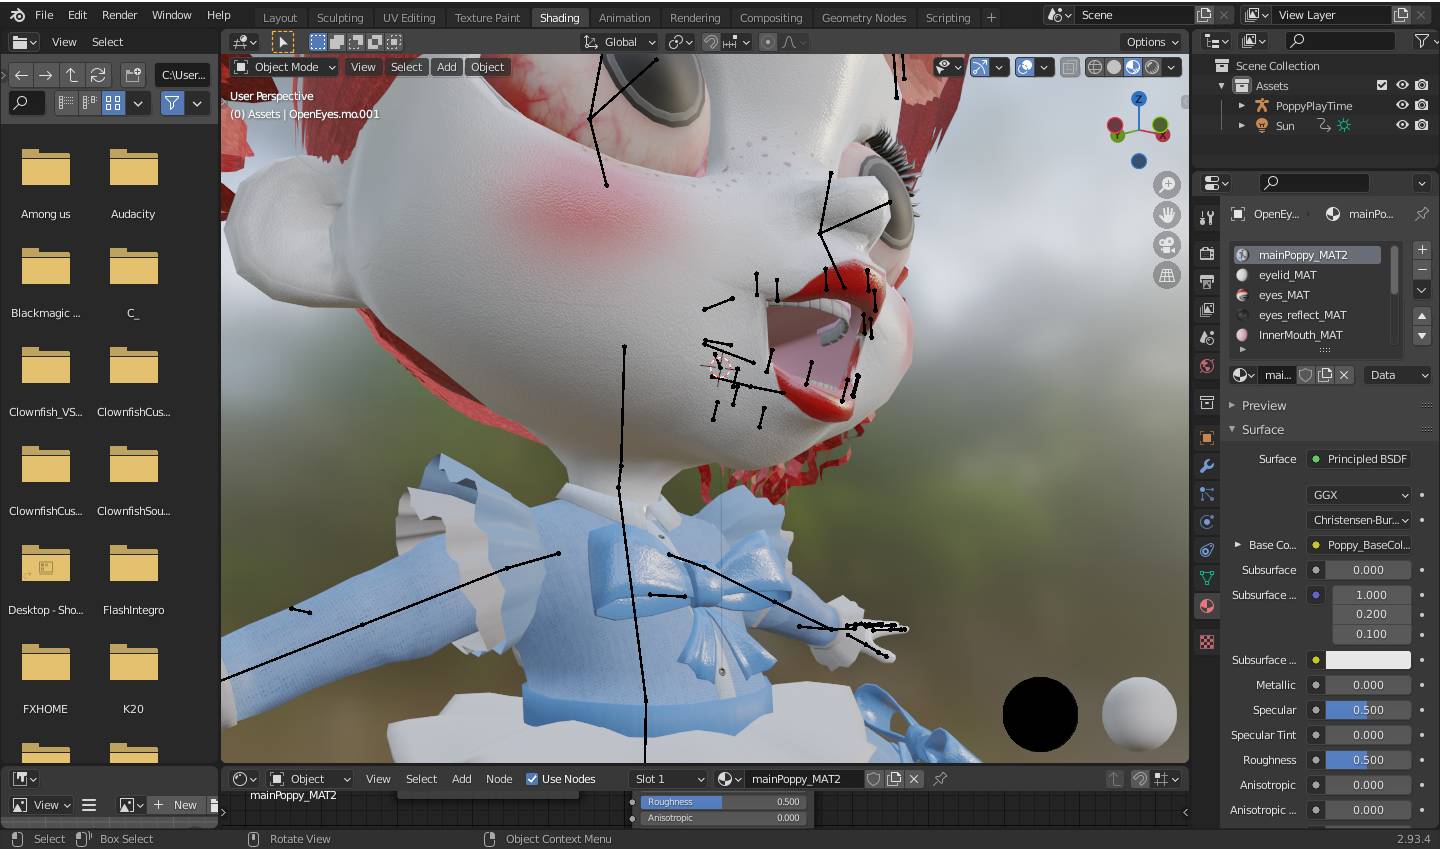
Task: Switch to Texture Paint workspace tab
Action: [x=487, y=17]
